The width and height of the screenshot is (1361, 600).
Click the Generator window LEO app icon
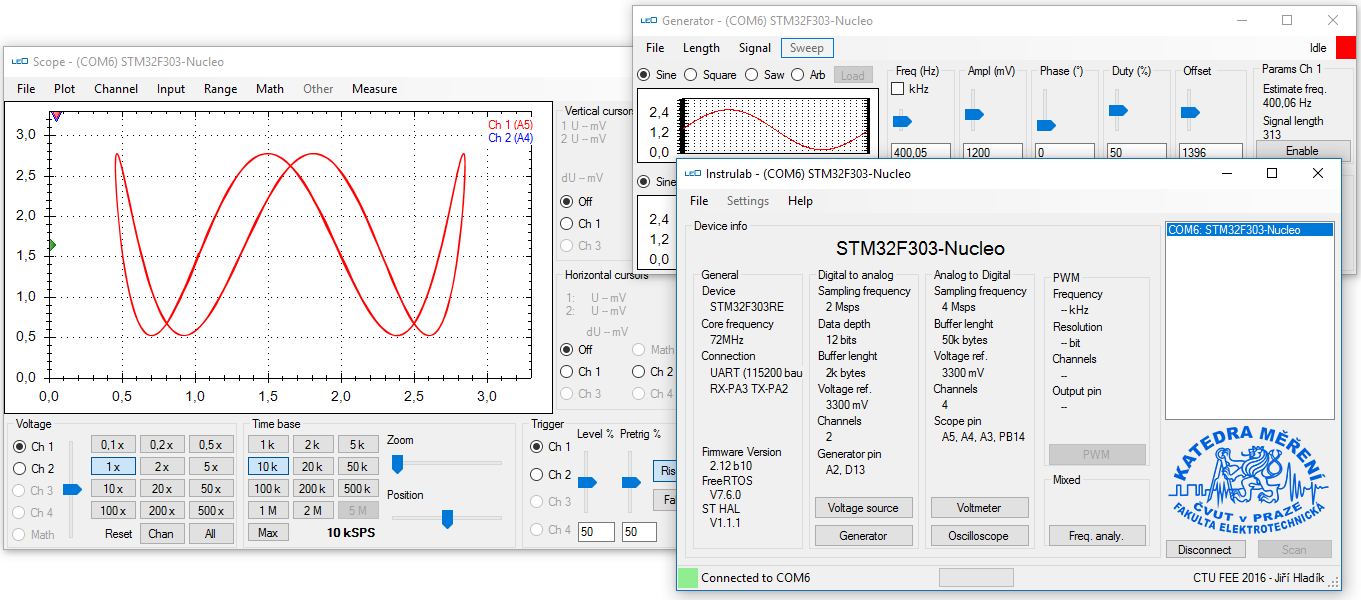(649, 21)
